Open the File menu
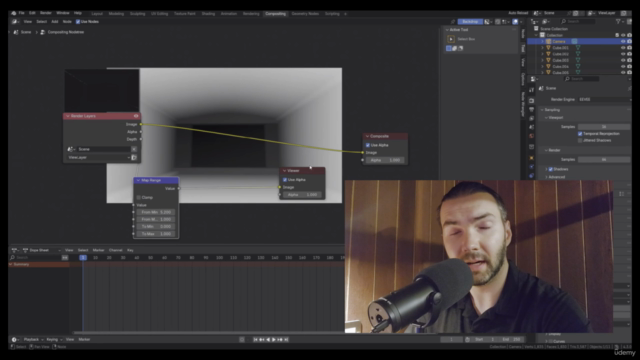 click(x=21, y=13)
